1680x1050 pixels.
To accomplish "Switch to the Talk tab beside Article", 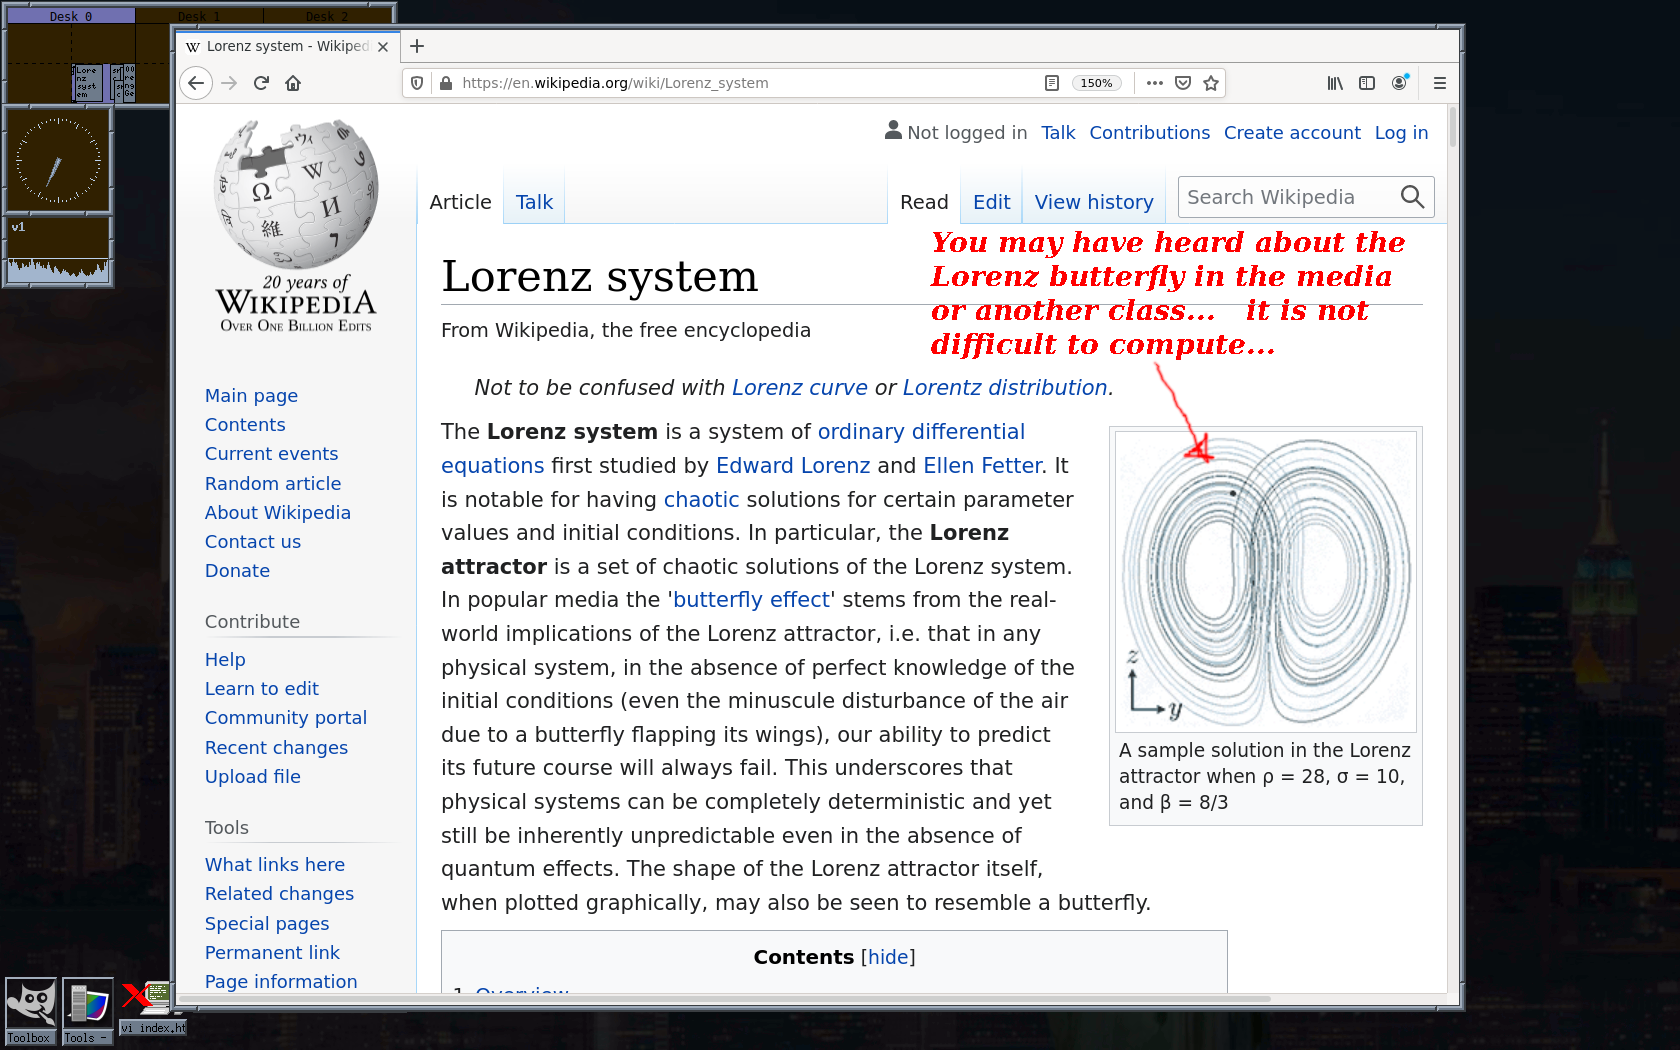I will point(534,202).
